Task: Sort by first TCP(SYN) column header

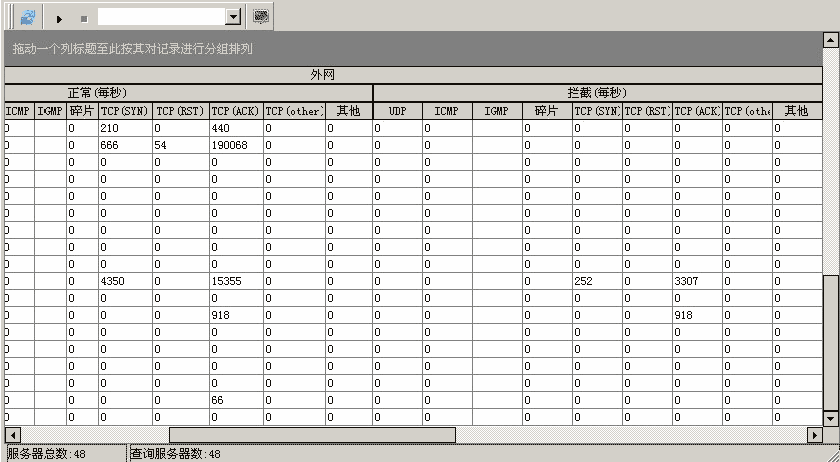Action: 124,111
